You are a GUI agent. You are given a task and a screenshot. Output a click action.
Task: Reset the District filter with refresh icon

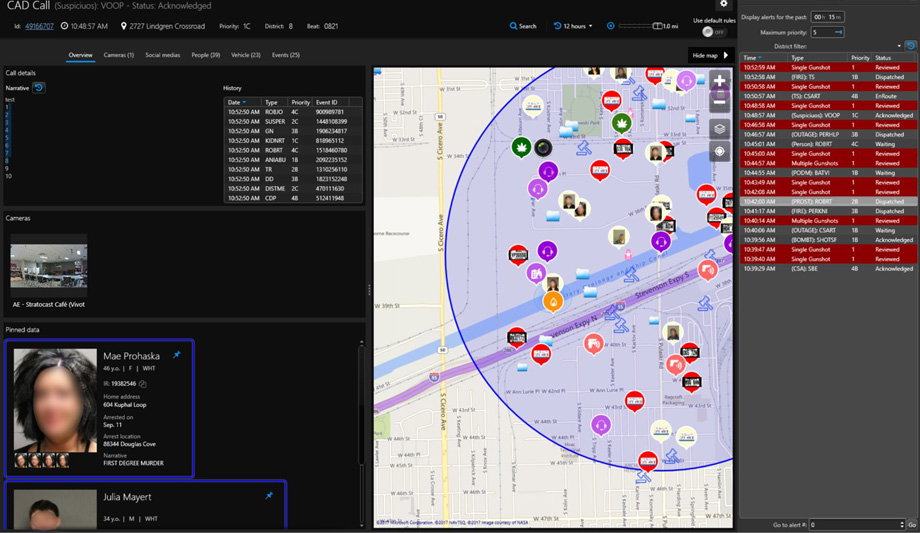tap(910, 46)
